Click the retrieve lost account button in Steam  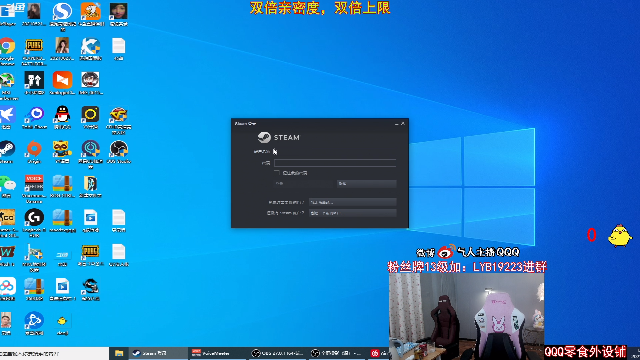[x=352, y=213]
